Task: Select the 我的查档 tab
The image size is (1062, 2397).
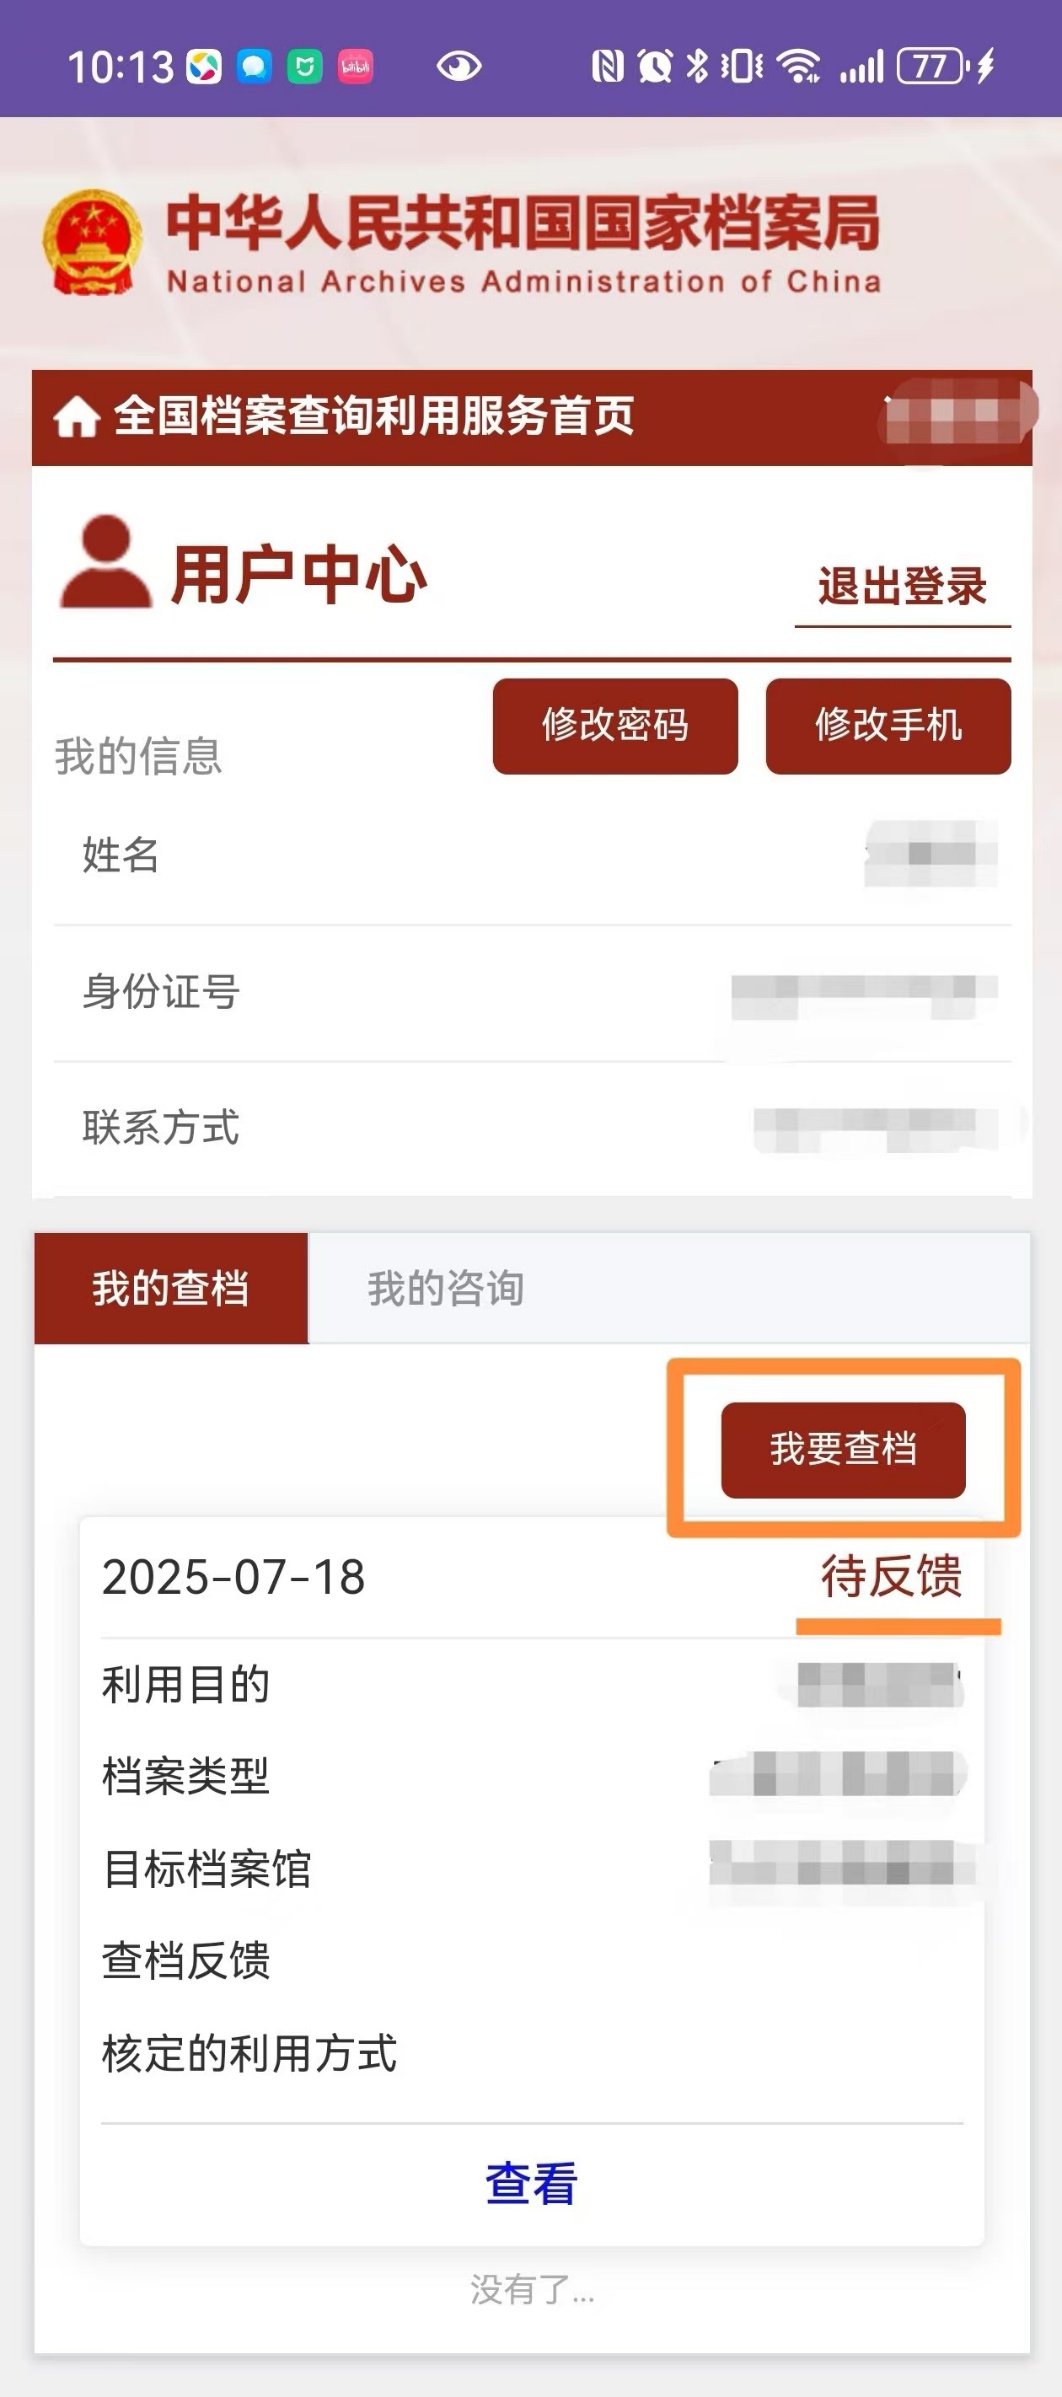Action: click(171, 1288)
